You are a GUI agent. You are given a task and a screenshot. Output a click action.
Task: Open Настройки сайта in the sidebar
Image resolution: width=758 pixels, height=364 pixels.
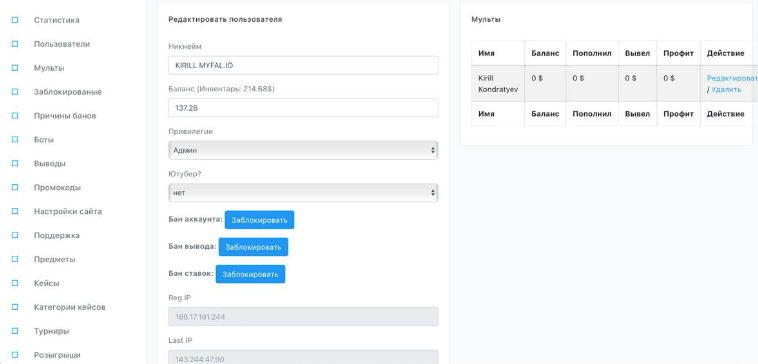pos(68,211)
